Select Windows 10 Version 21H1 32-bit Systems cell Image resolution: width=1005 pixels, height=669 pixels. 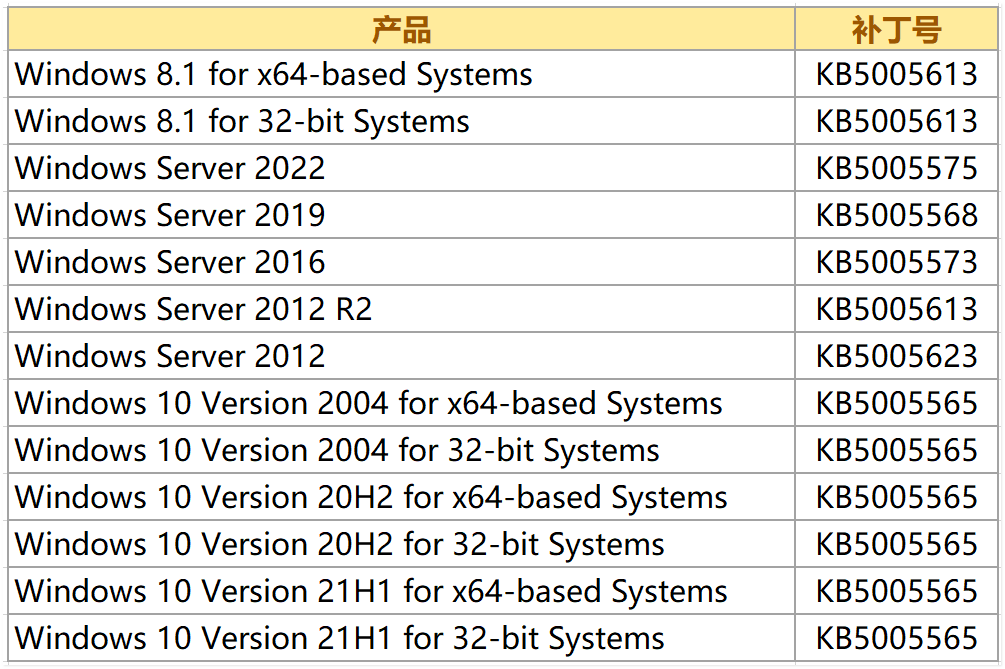(x=340, y=638)
